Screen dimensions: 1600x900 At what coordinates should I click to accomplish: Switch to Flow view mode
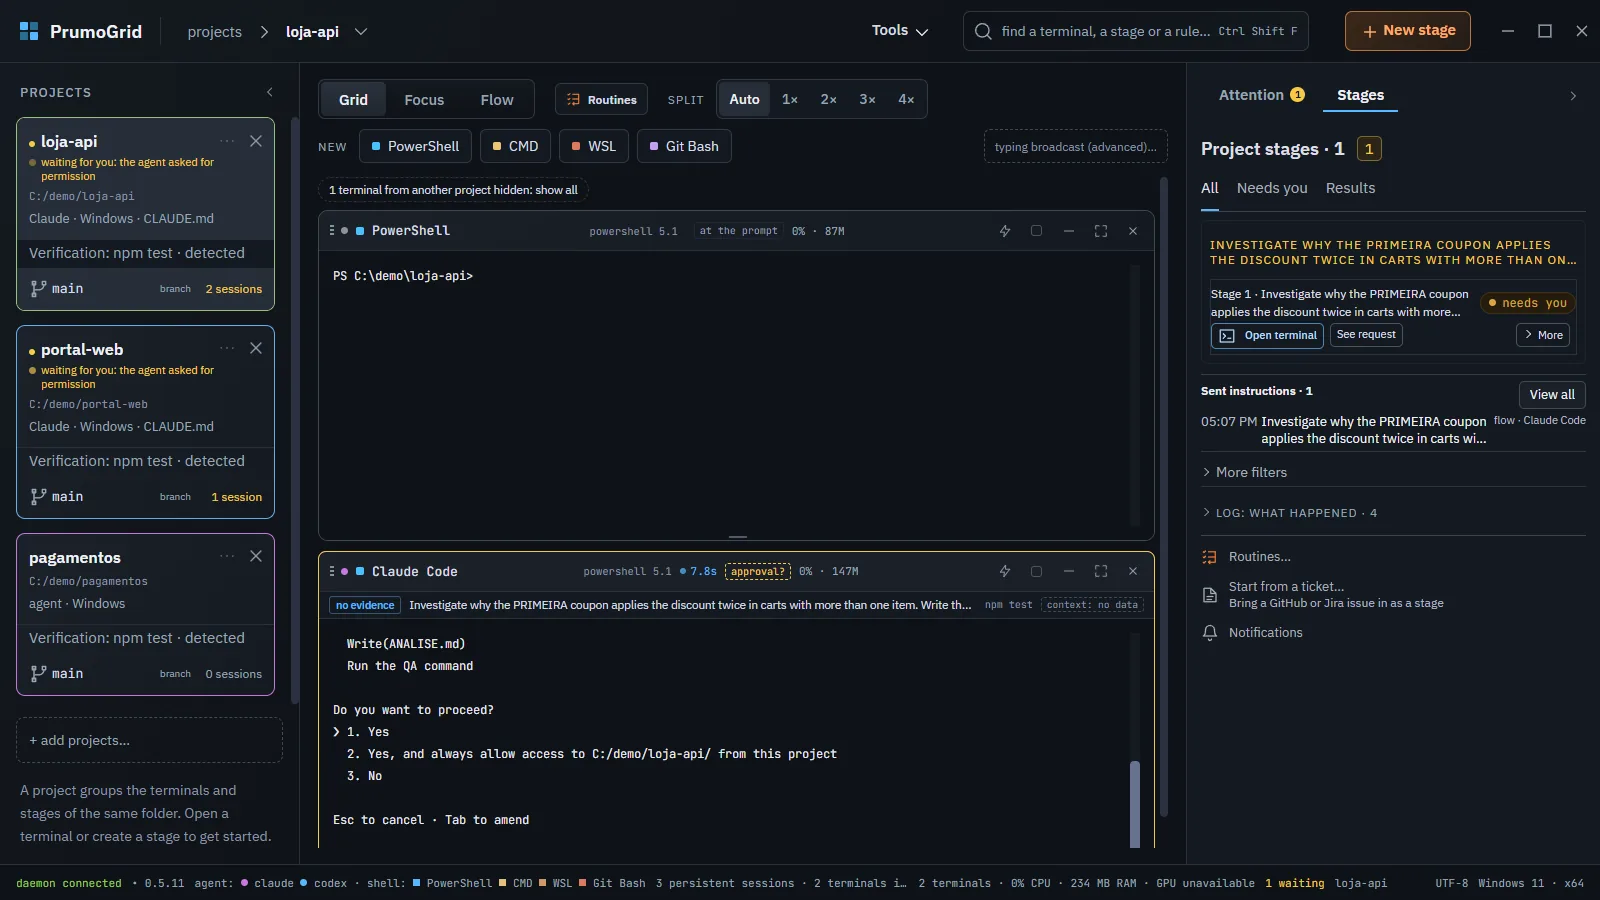[x=497, y=100]
